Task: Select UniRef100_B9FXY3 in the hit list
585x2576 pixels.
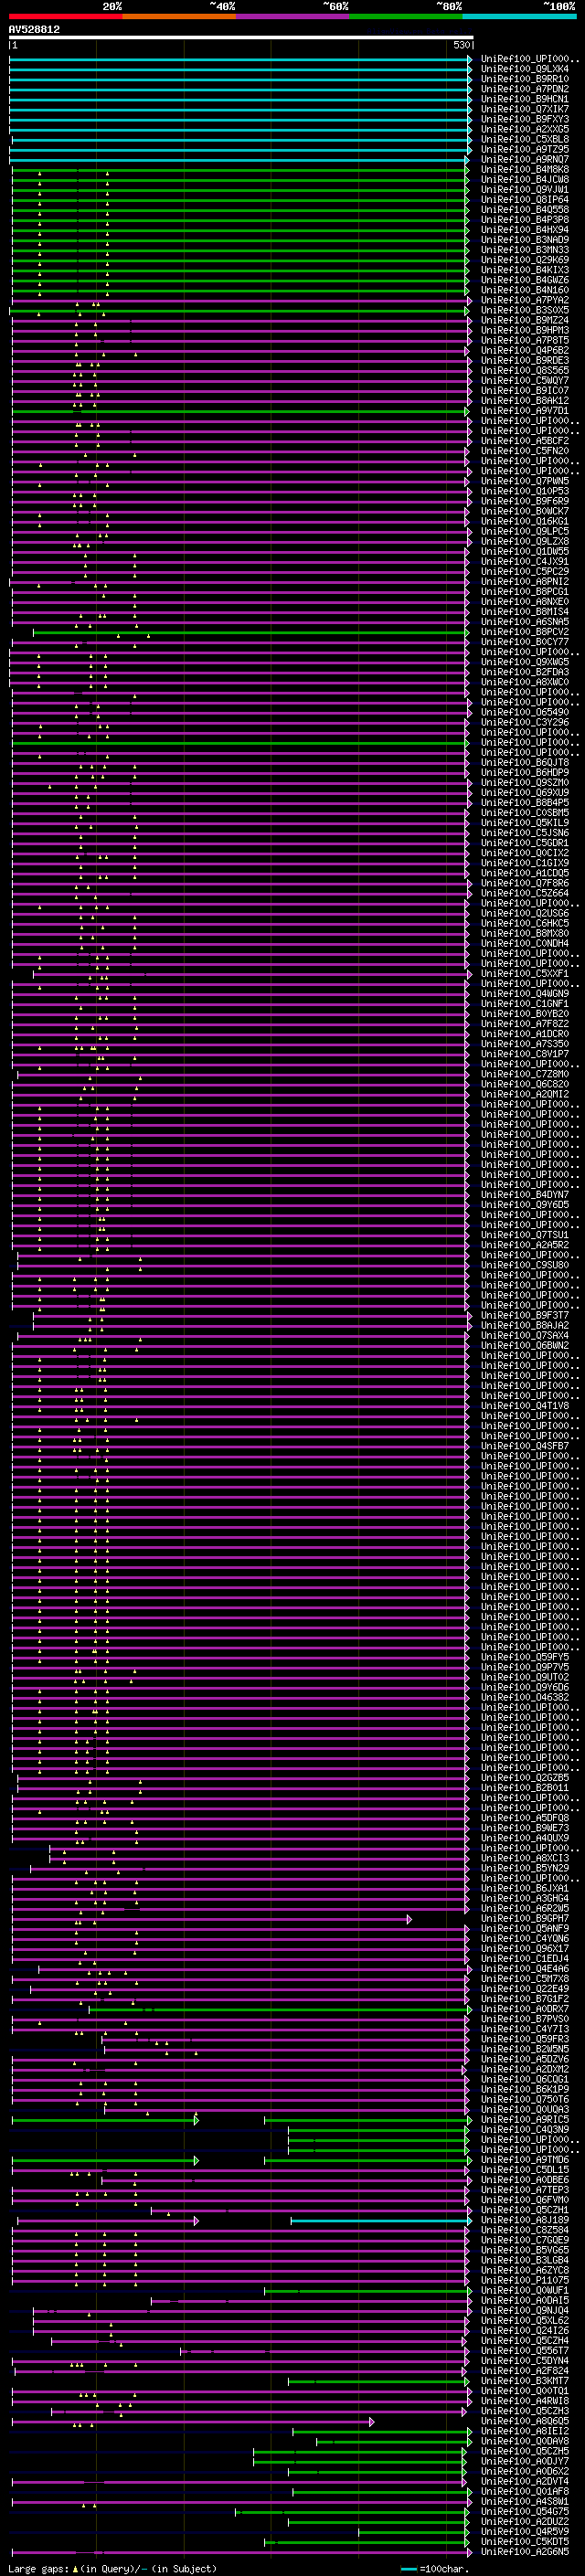Action: [524, 119]
